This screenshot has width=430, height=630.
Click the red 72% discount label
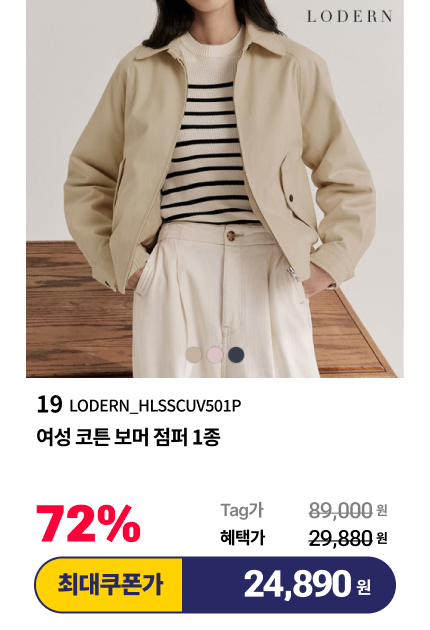tap(88, 524)
